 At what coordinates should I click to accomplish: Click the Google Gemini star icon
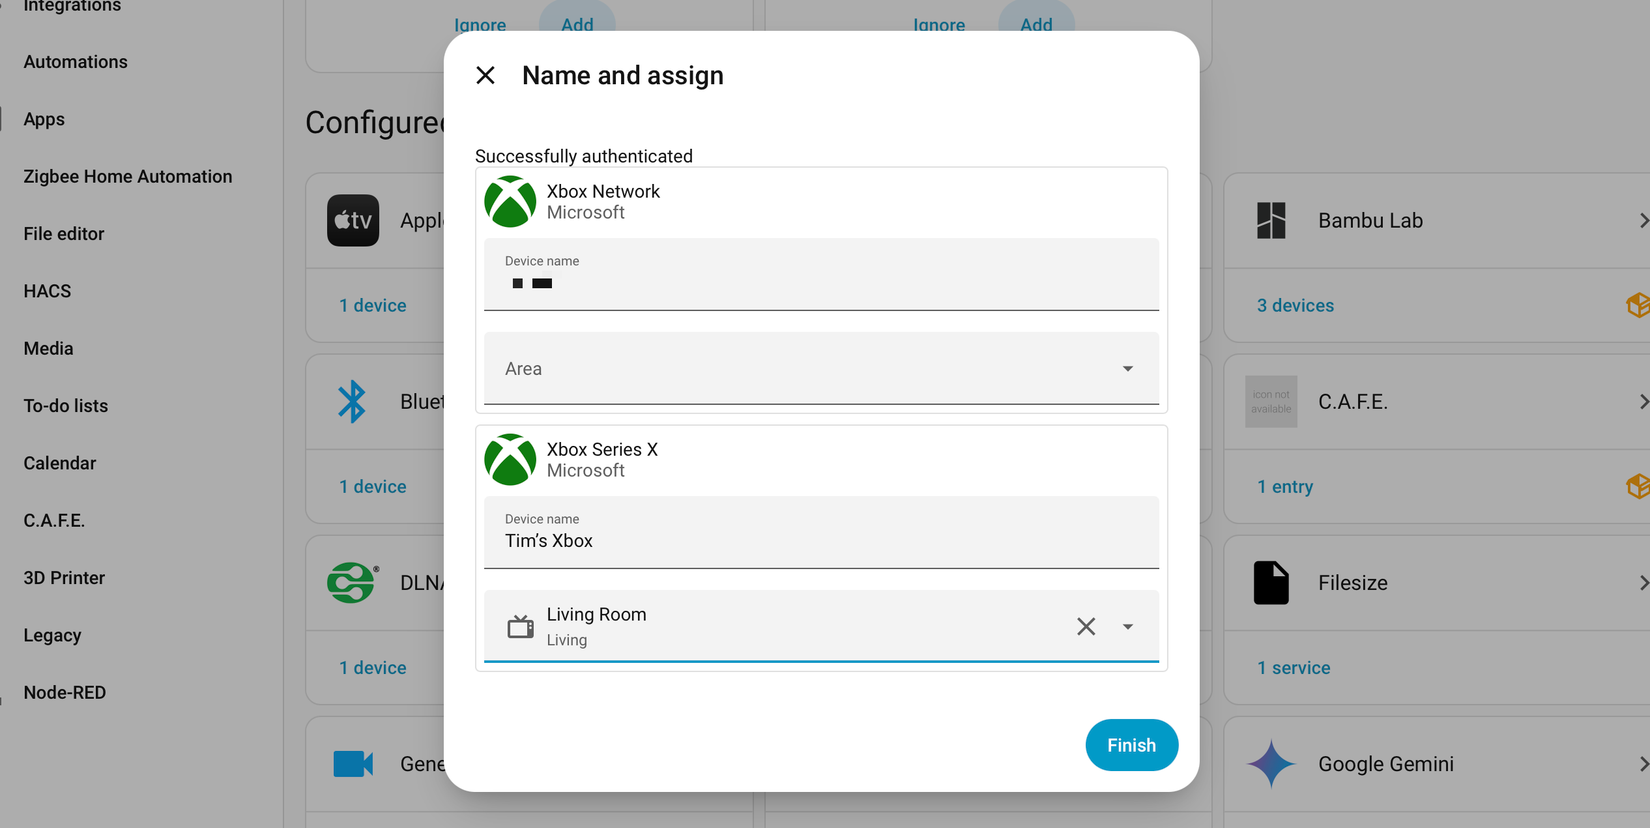pos(1271,764)
